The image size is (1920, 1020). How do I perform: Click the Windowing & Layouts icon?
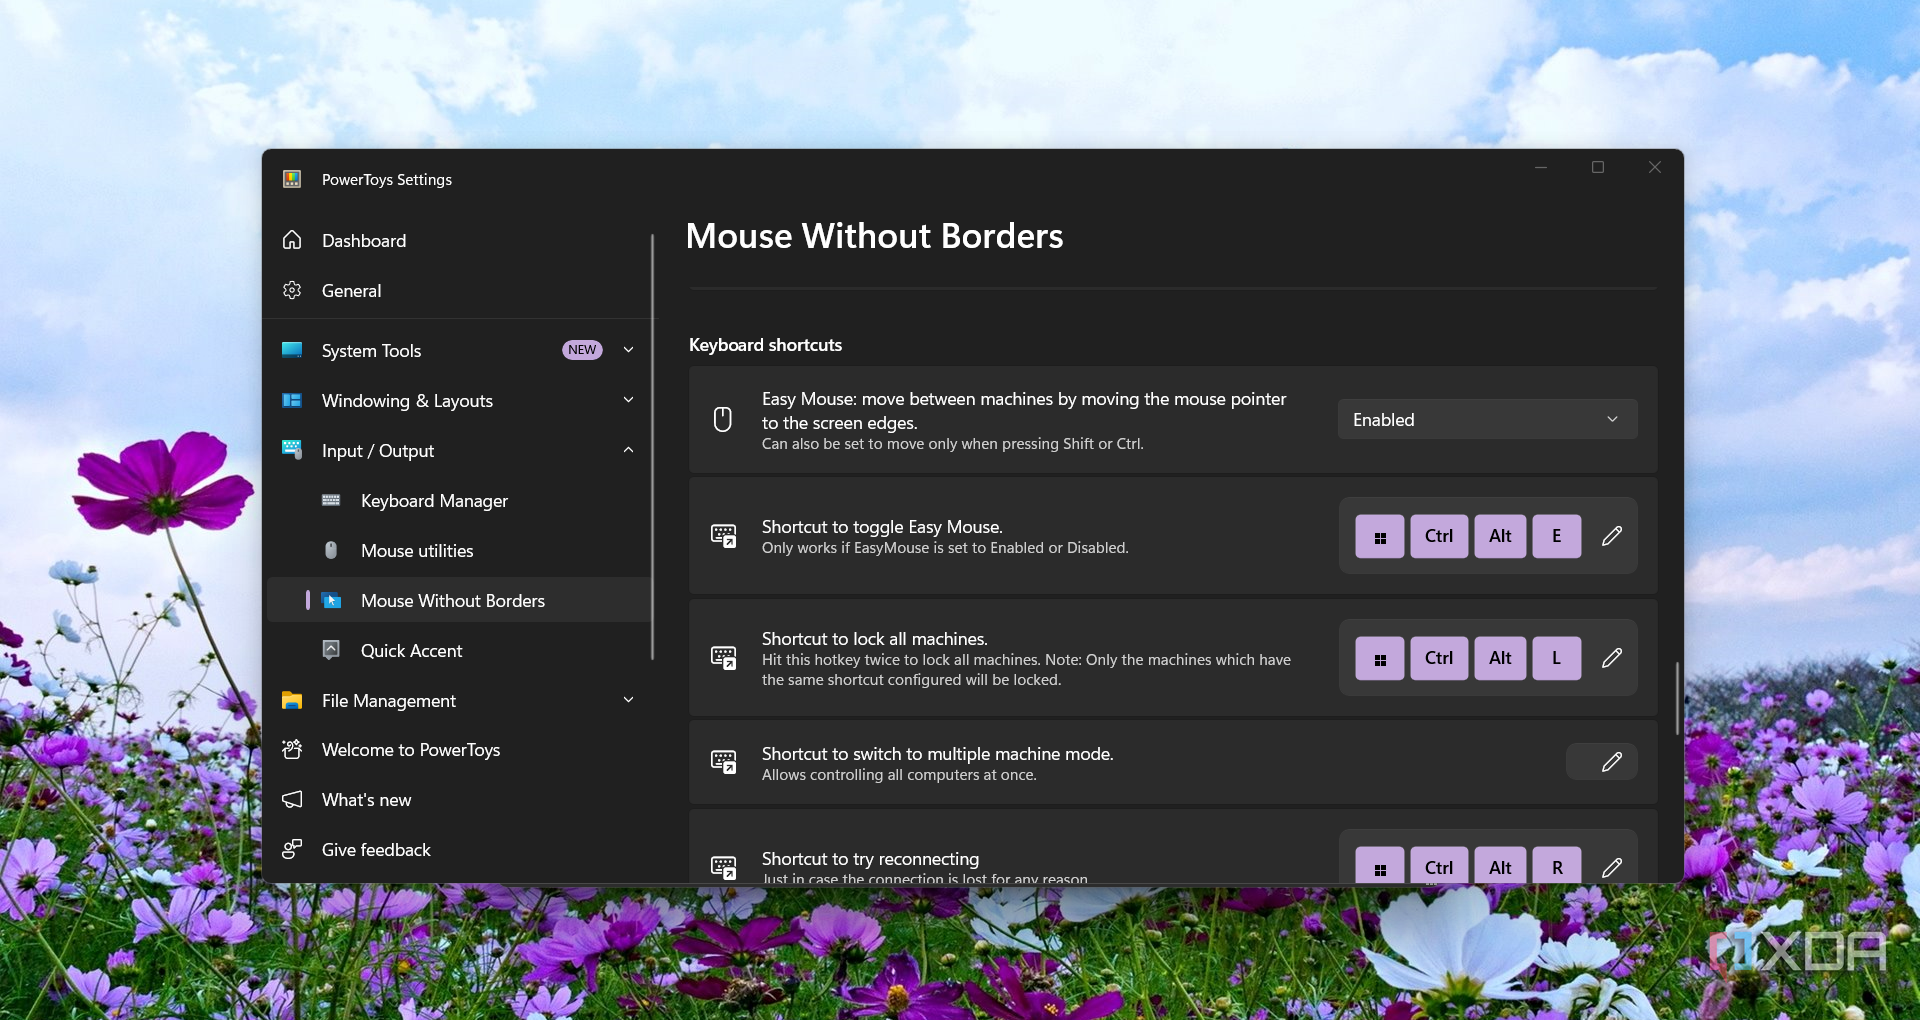pos(292,400)
